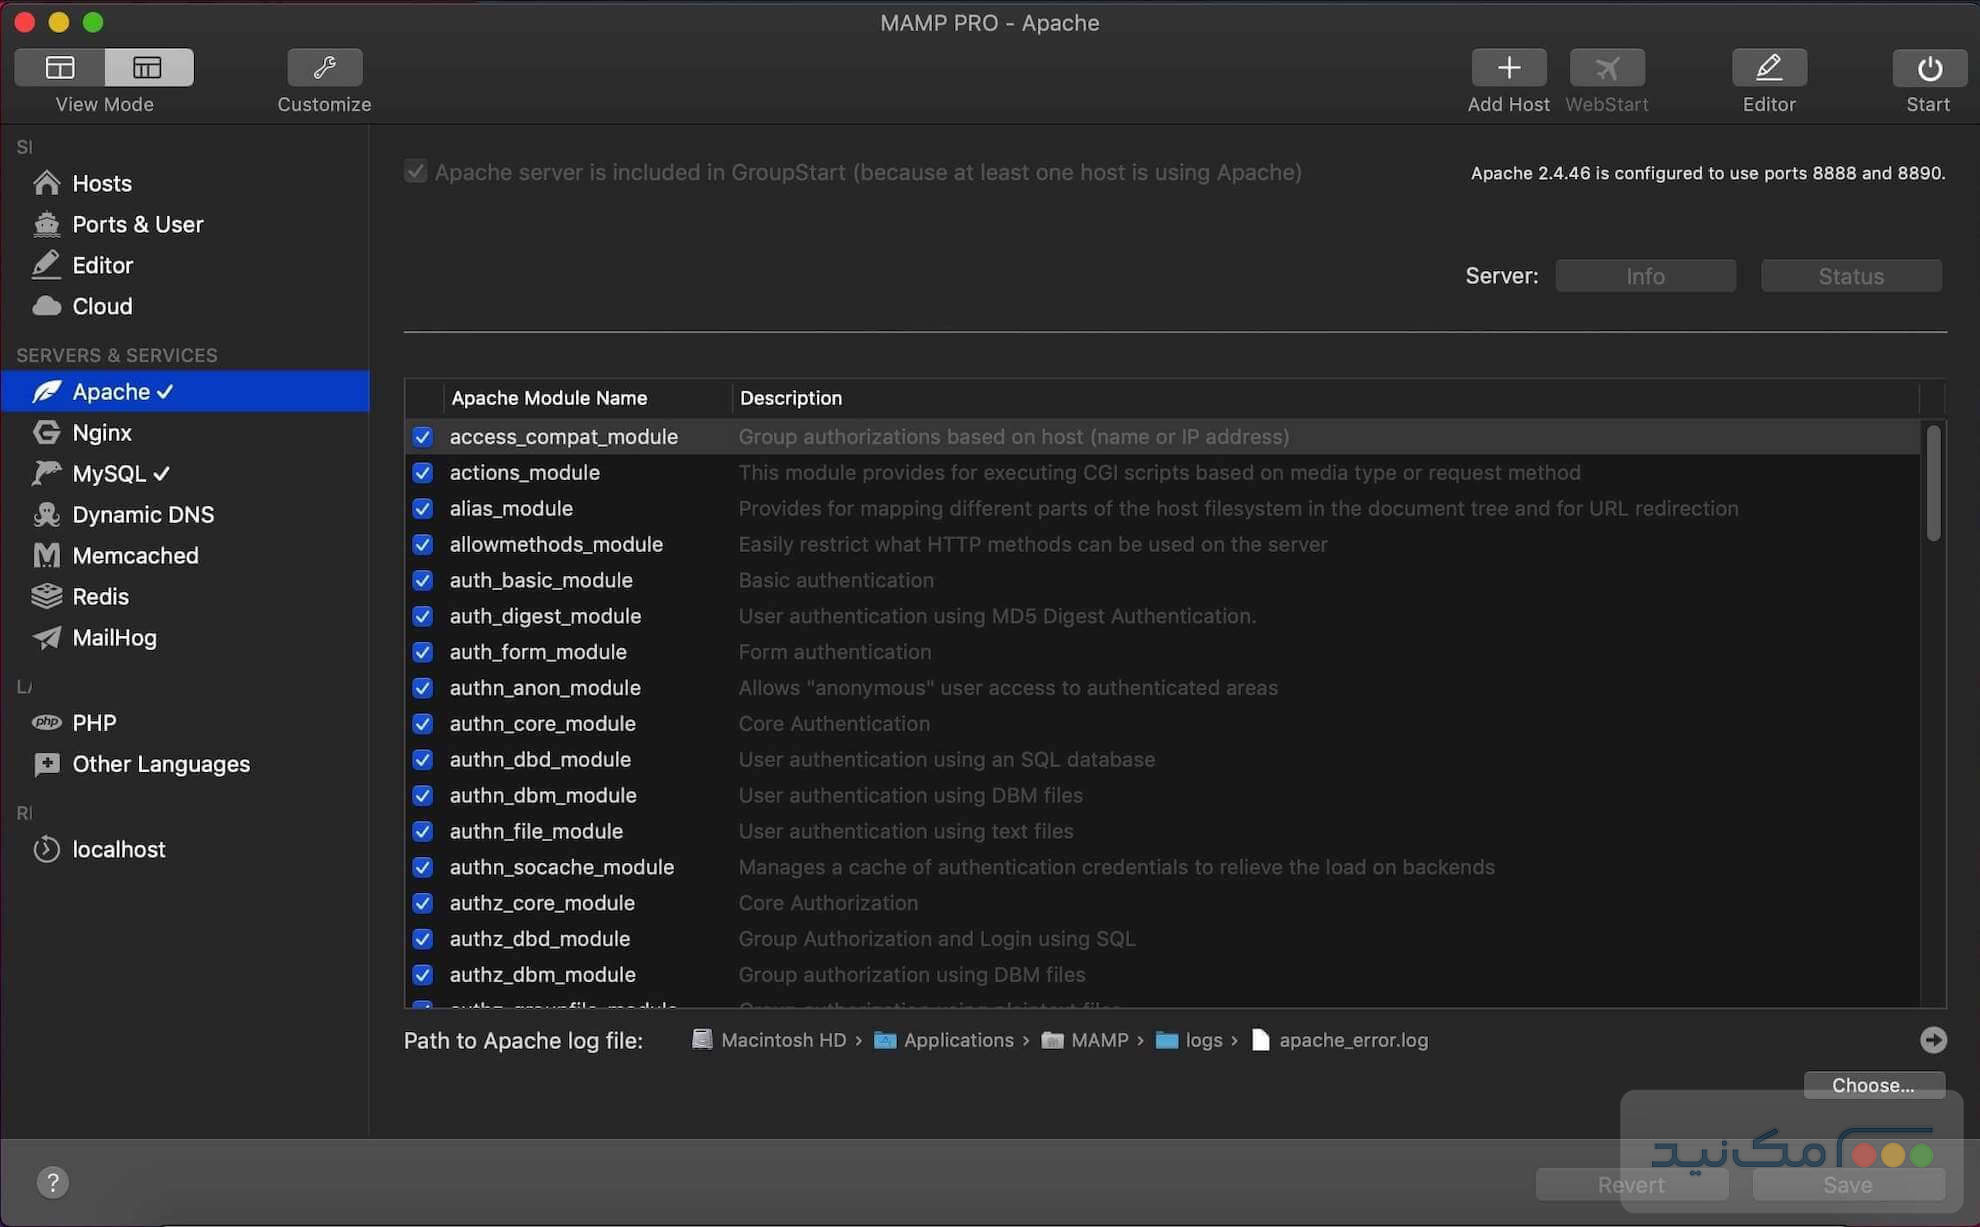Image resolution: width=1980 pixels, height=1227 pixels.
Task: Click the Choose... button
Action: point(1873,1085)
